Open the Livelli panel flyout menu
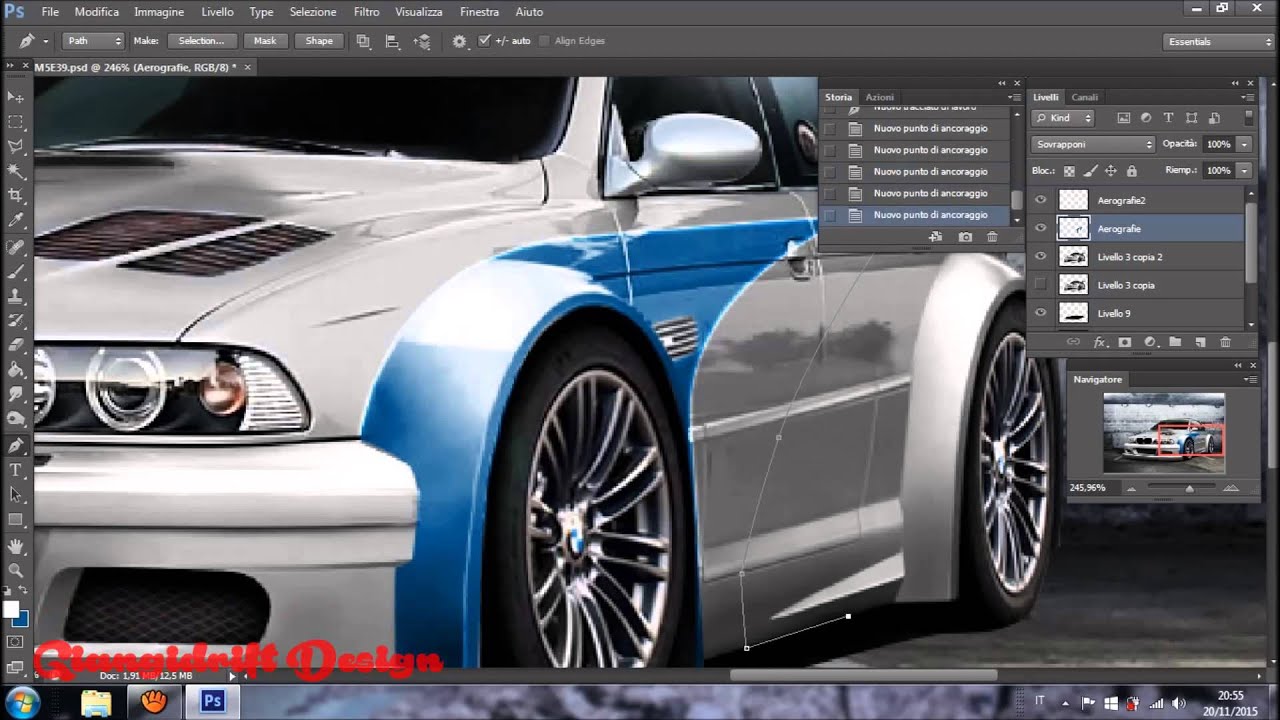Image resolution: width=1280 pixels, height=720 pixels. [x=1248, y=97]
